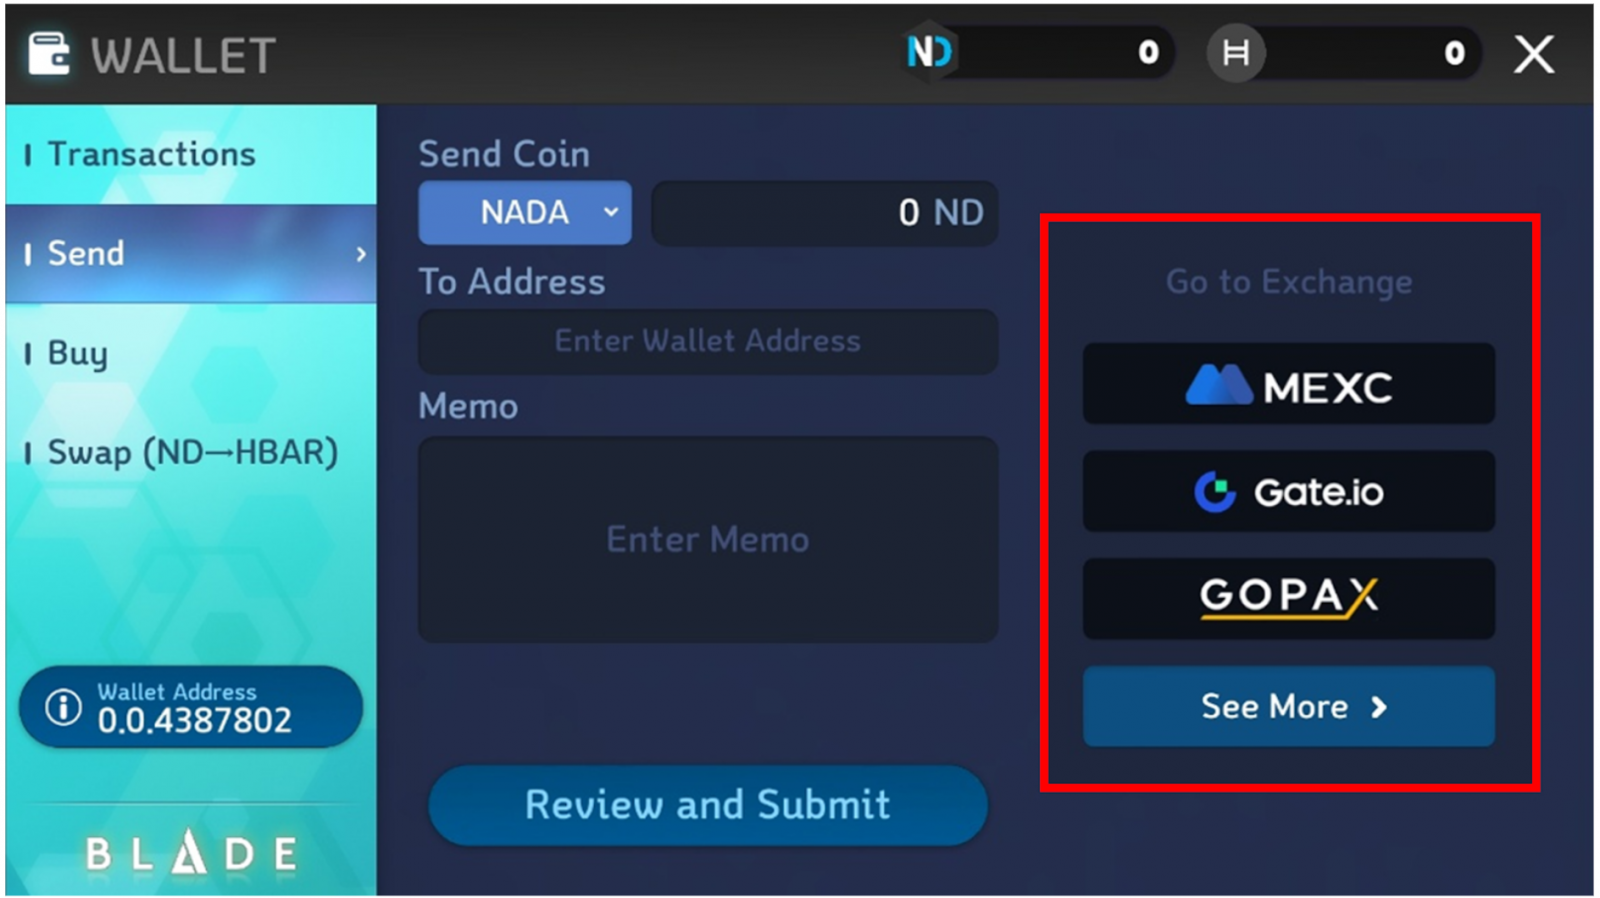The width and height of the screenshot is (1600, 898).
Task: Open the MEXC exchange
Action: pos(1288,384)
